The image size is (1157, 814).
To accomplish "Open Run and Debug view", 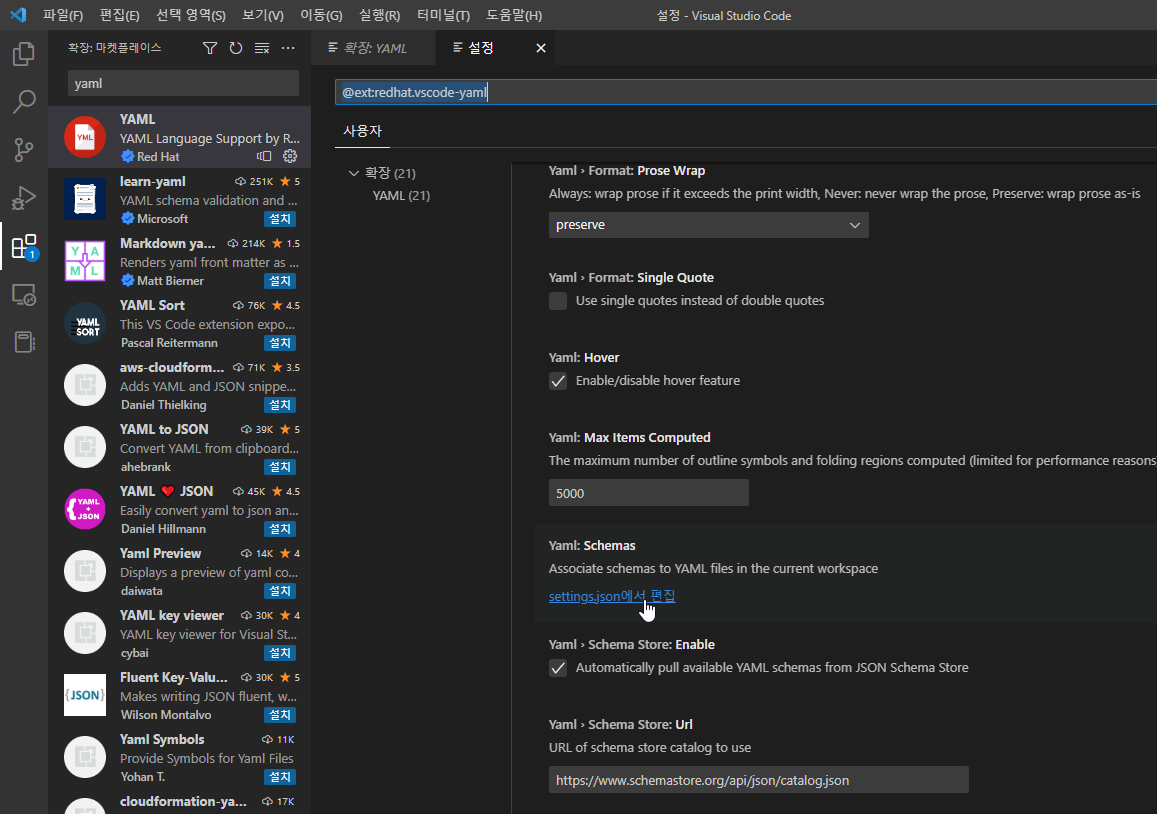I will 24,198.
